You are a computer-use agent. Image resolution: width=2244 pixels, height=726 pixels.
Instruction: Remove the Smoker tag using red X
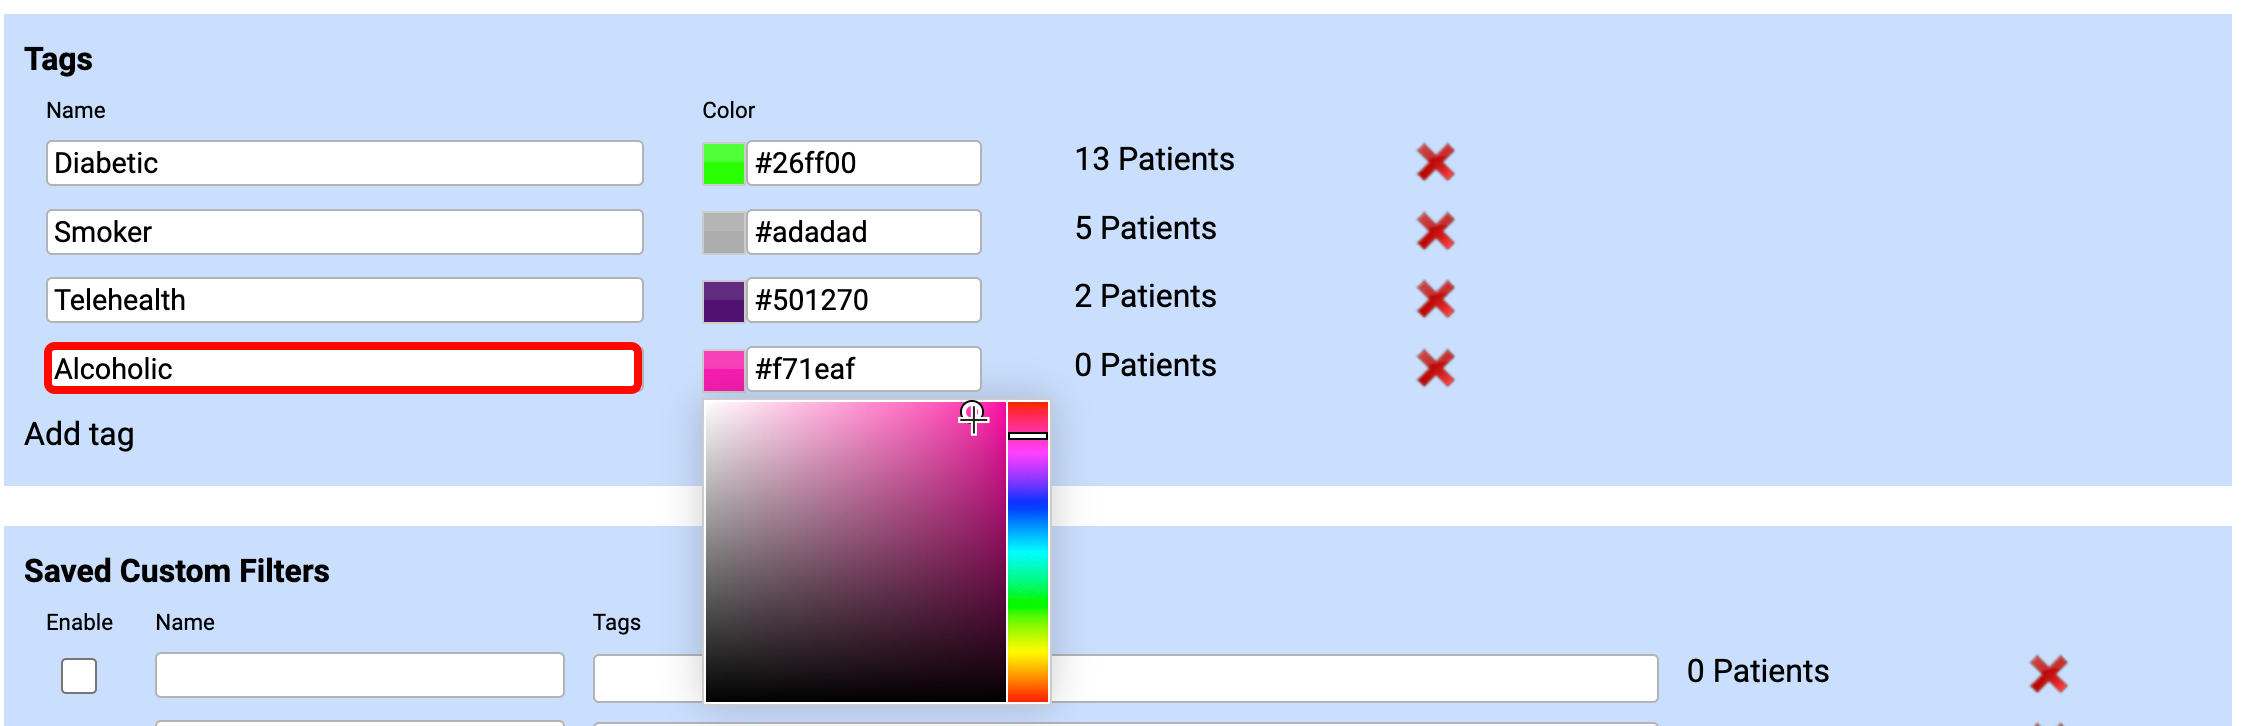pos(1435,231)
